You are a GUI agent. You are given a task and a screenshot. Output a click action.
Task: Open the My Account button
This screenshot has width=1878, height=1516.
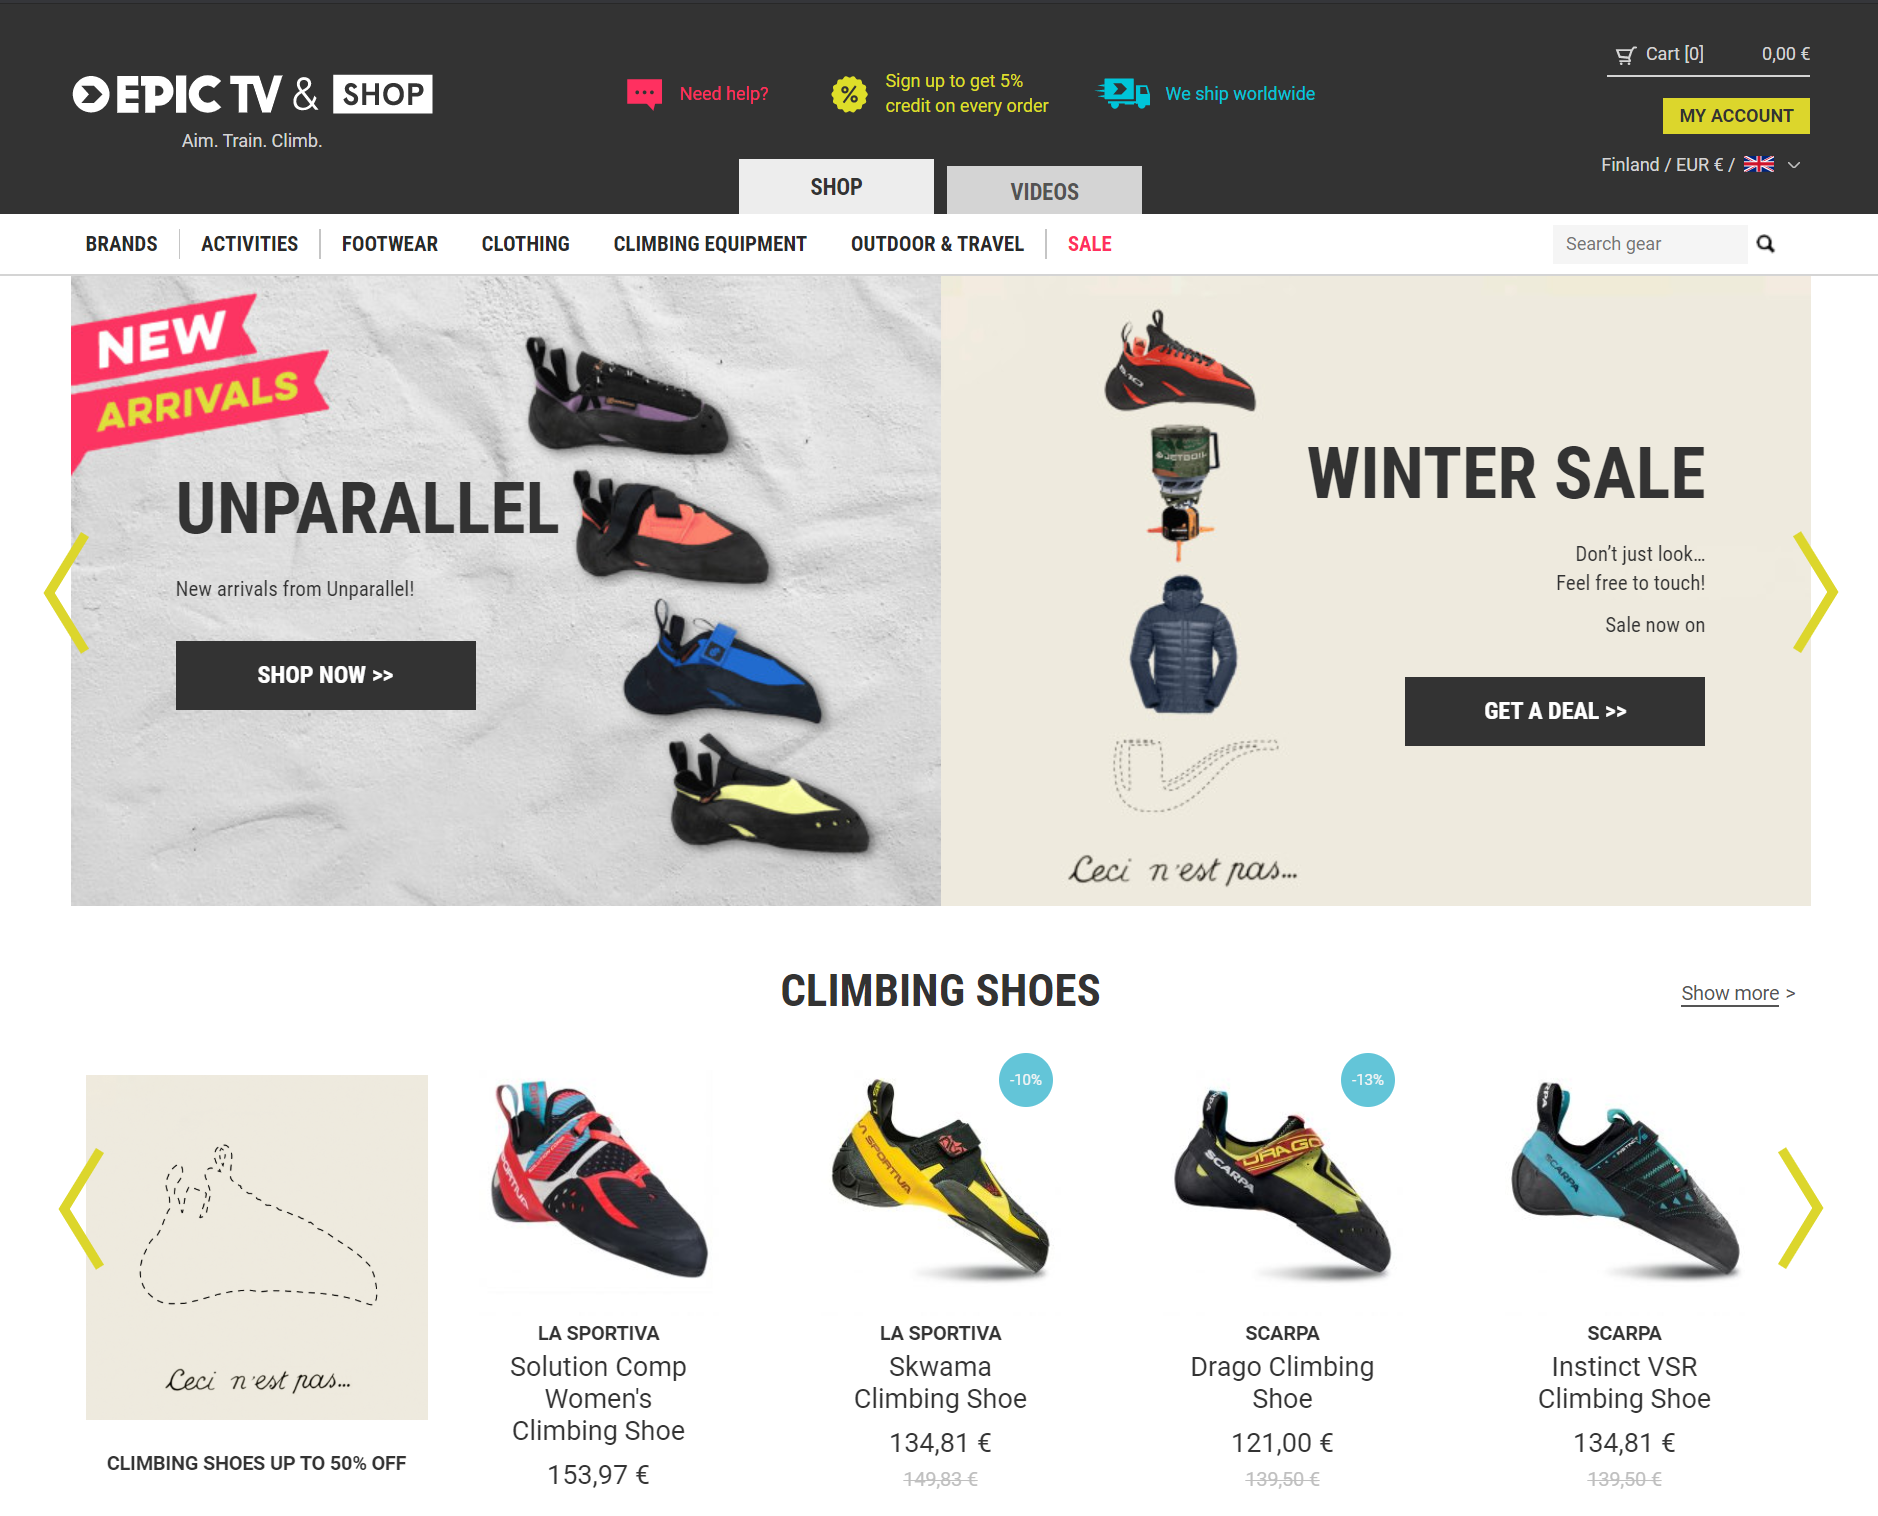pyautogui.click(x=1736, y=116)
